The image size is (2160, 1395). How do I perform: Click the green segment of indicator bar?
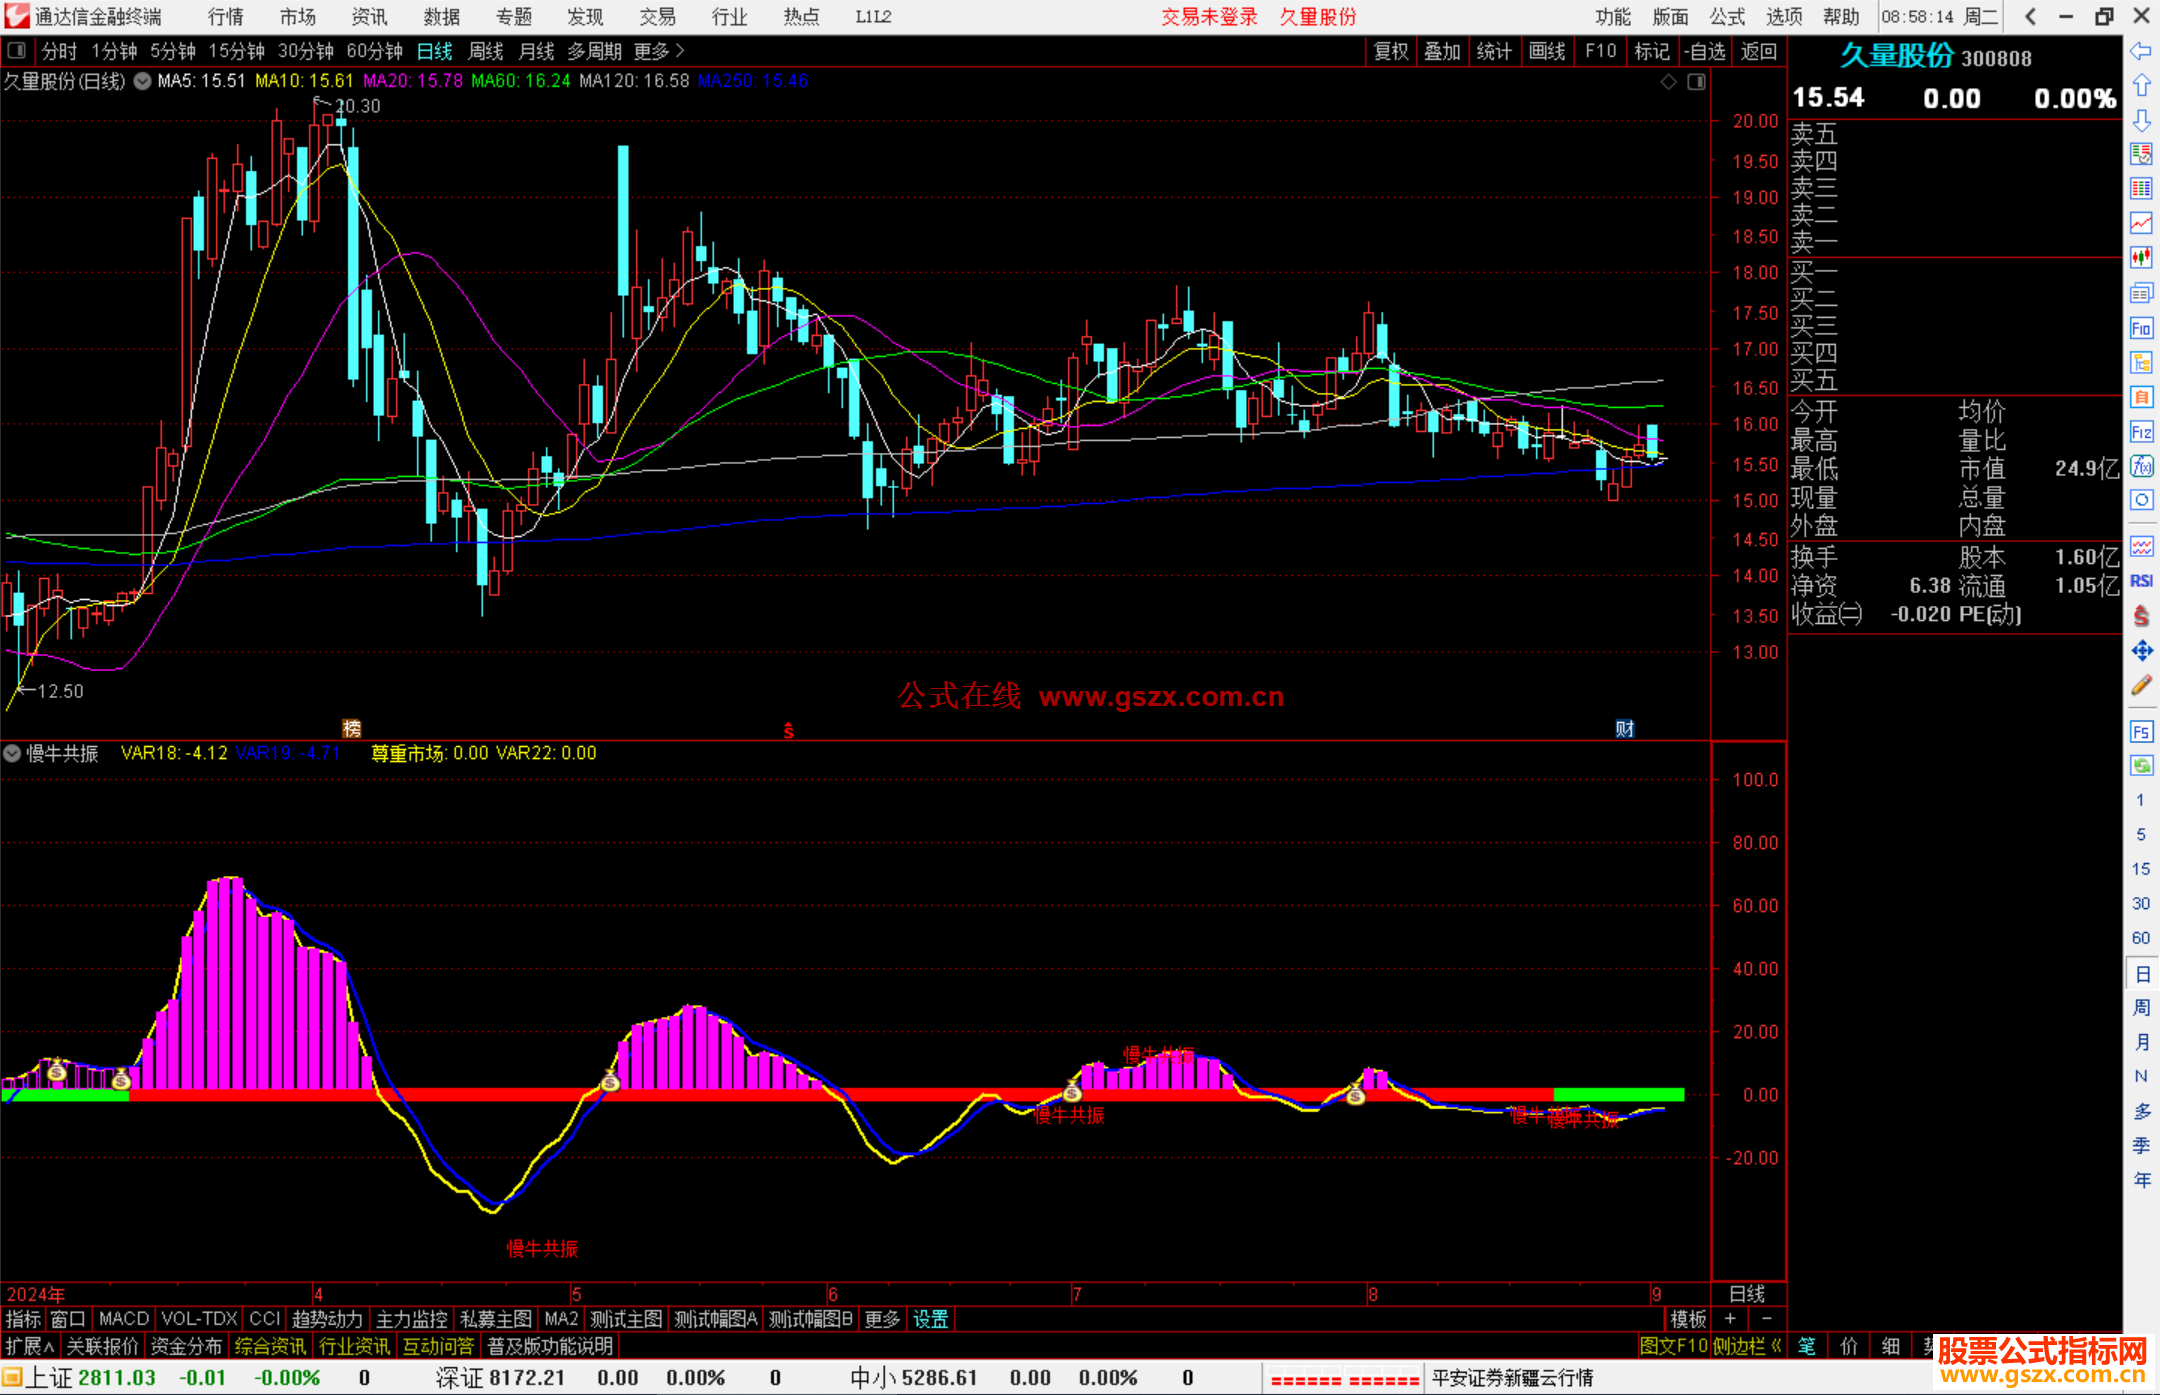(x=1618, y=1094)
